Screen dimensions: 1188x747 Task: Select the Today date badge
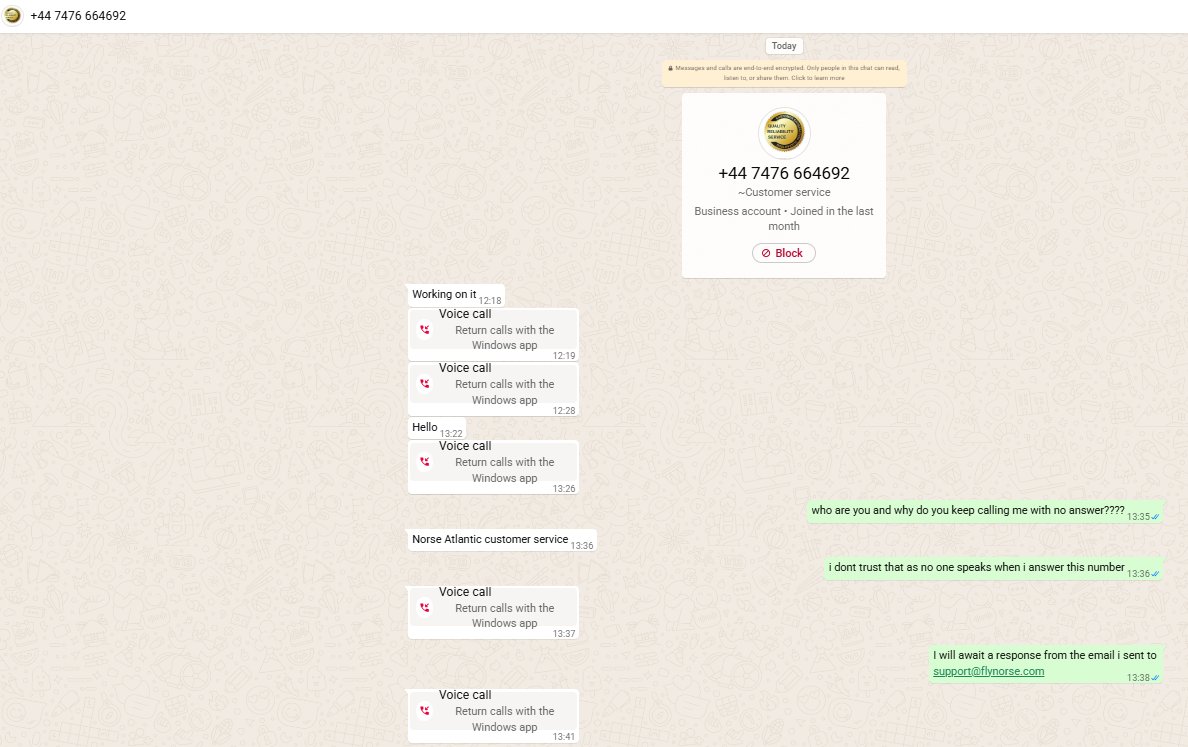783,46
